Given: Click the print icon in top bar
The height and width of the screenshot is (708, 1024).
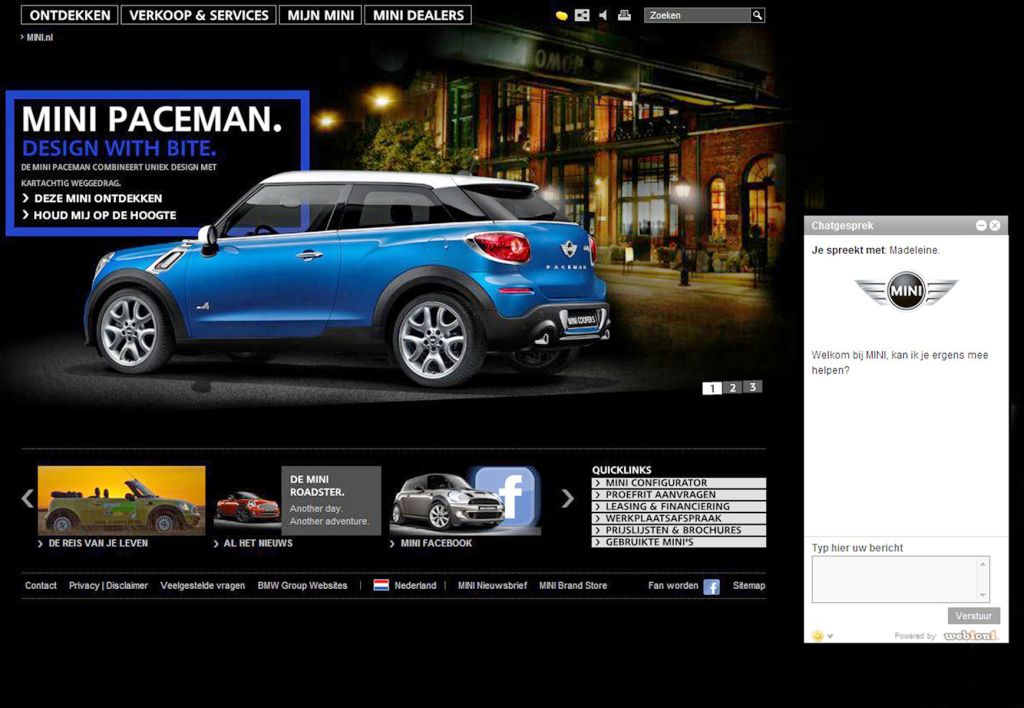Looking at the screenshot, I should click(624, 15).
